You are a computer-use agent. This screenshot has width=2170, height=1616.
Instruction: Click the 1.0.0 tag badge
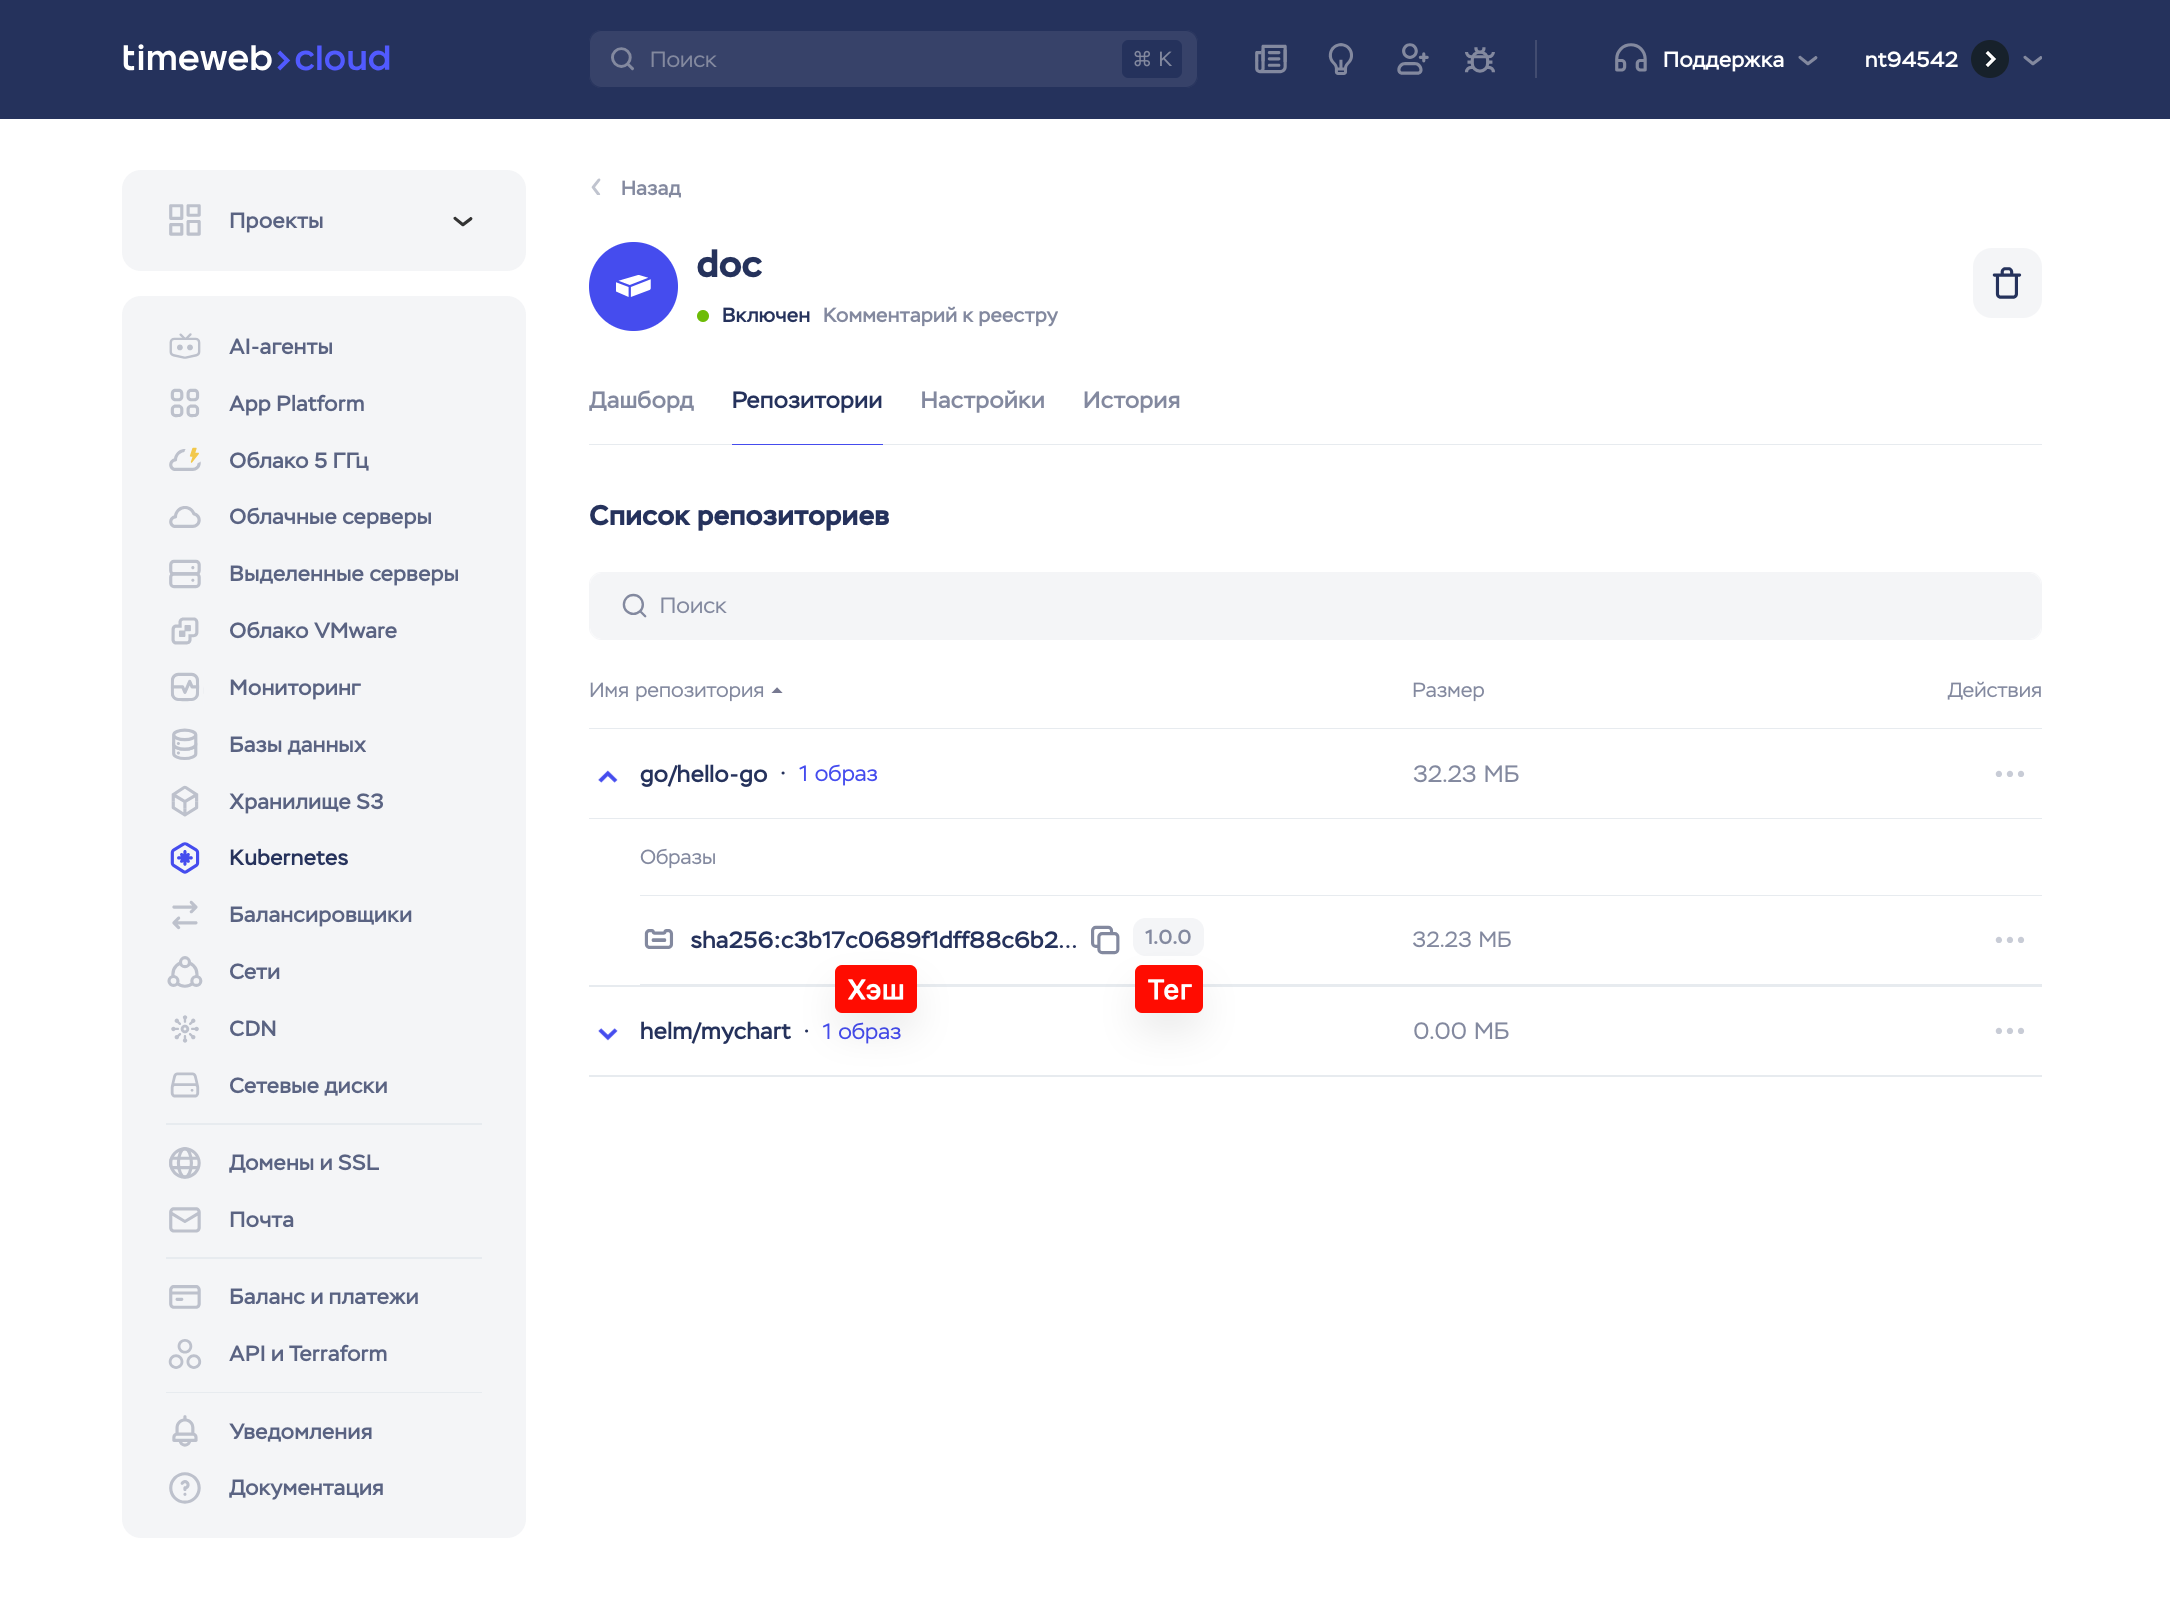tap(1168, 937)
